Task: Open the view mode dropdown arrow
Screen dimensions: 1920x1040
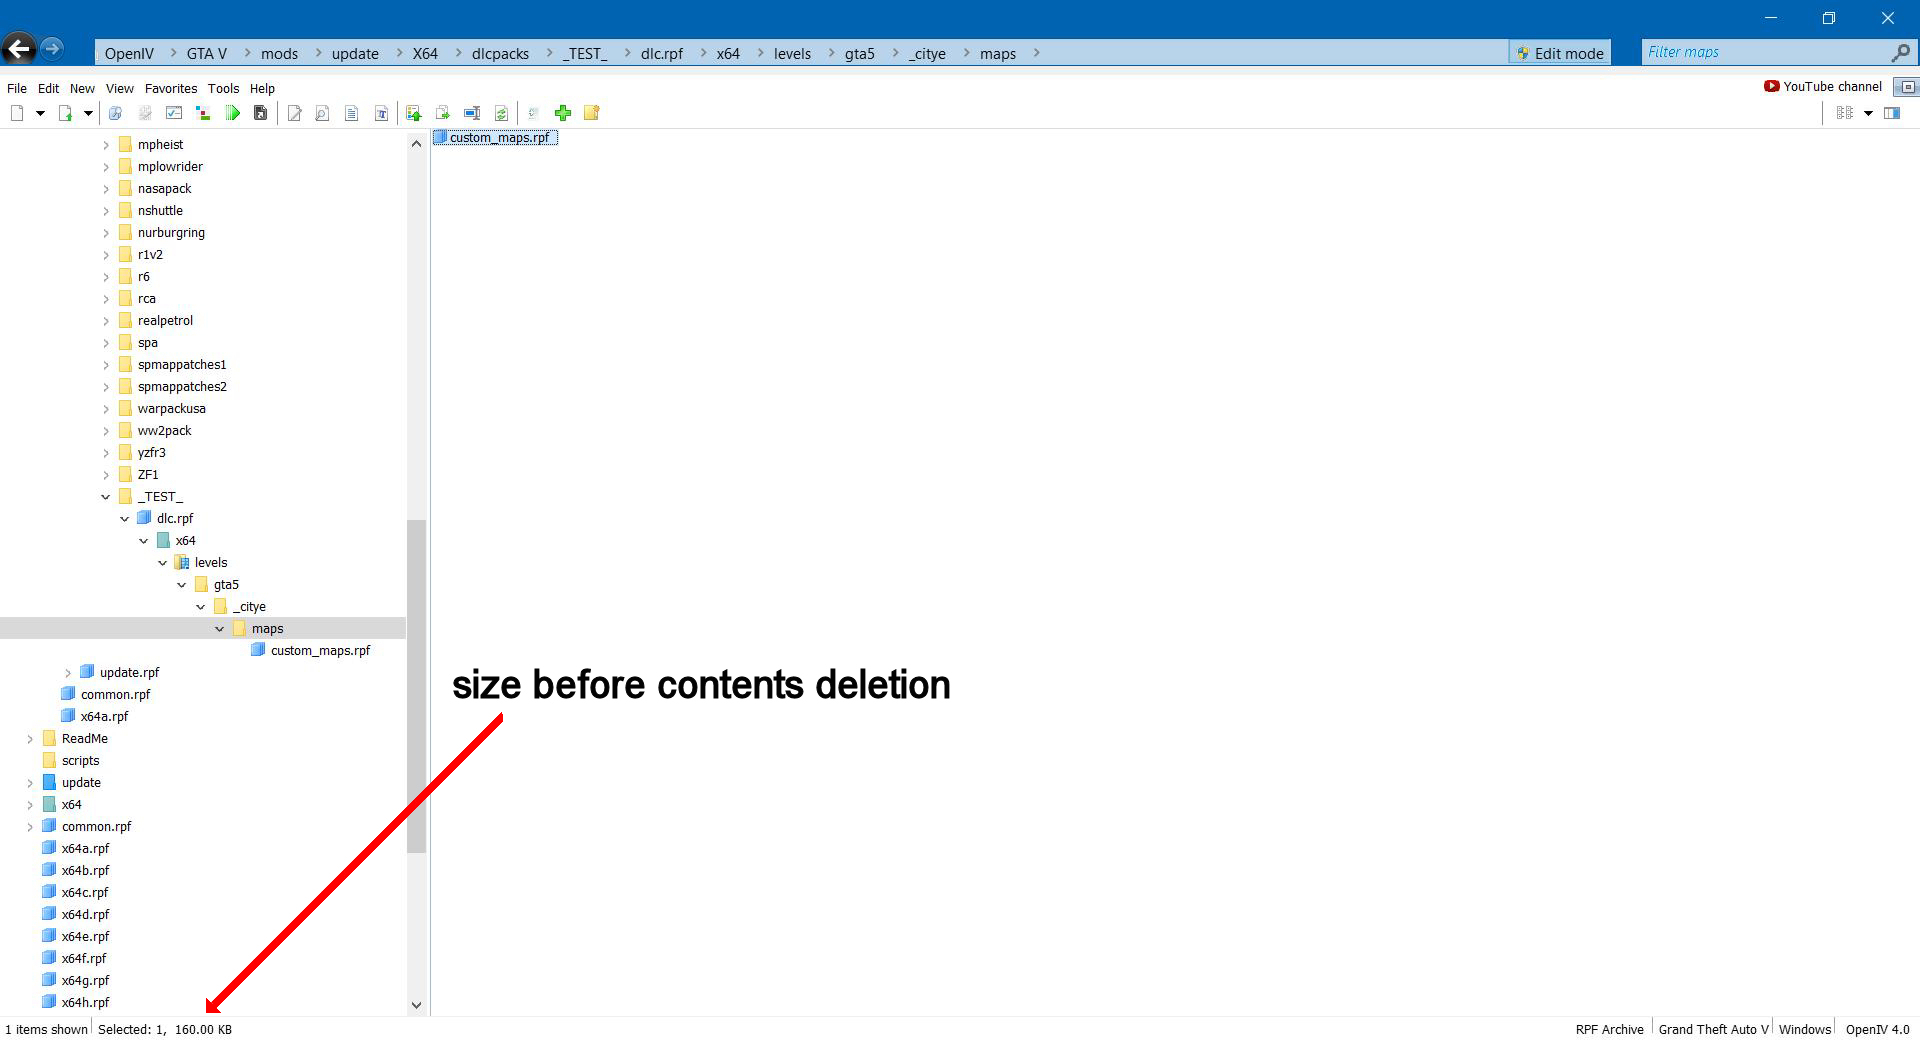Action: (1868, 113)
